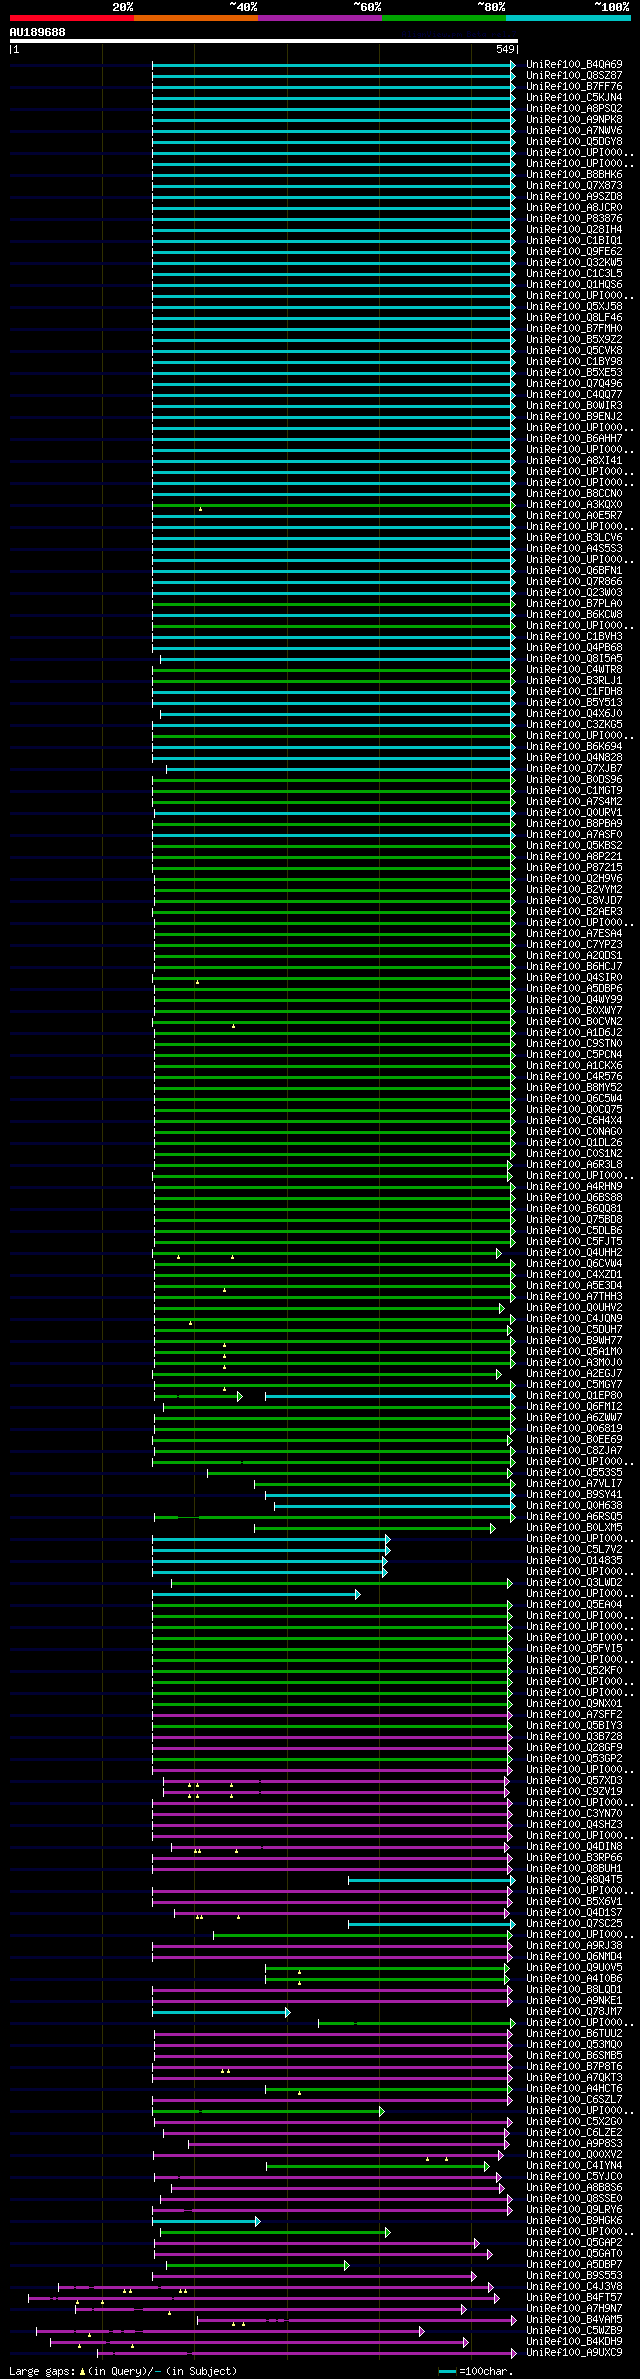The width and height of the screenshot is (640, 2379).
Task: Click the red ~20% identity legend segment
Action: (71, 18)
